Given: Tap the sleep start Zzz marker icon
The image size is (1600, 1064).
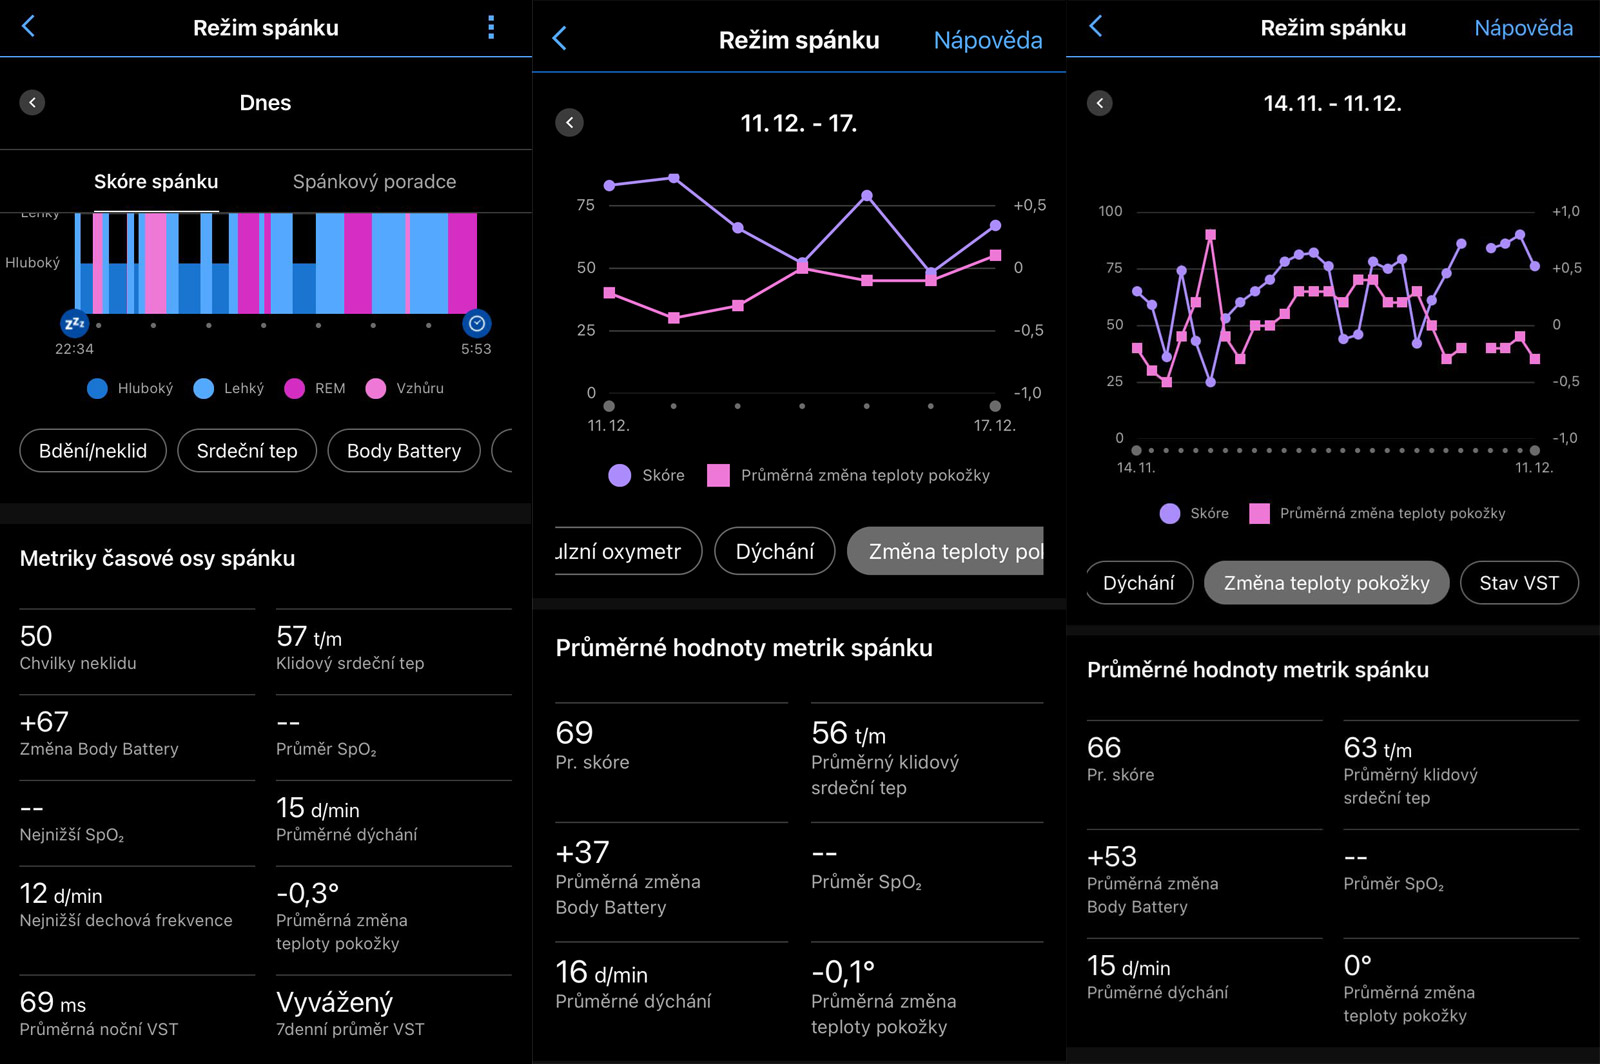Looking at the screenshot, I should 75,323.
